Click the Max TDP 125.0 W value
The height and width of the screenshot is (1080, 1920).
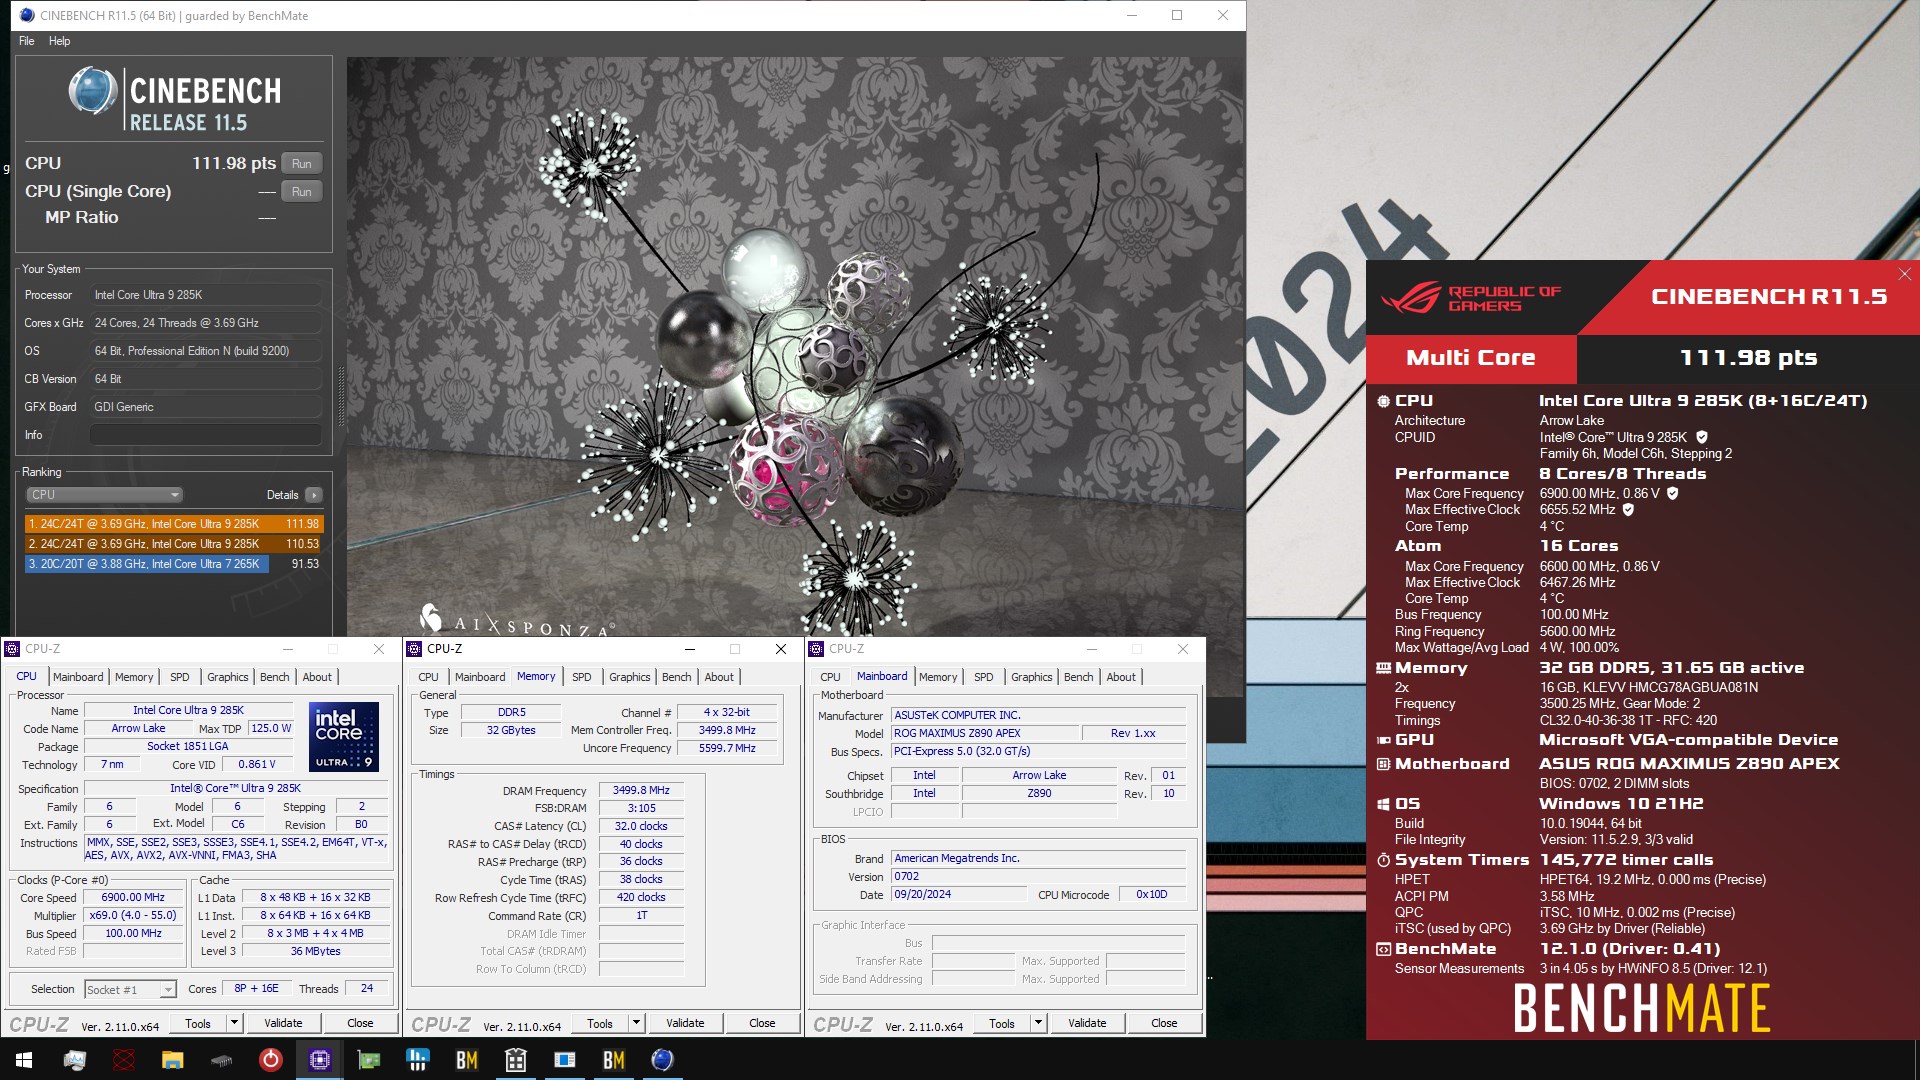click(270, 728)
